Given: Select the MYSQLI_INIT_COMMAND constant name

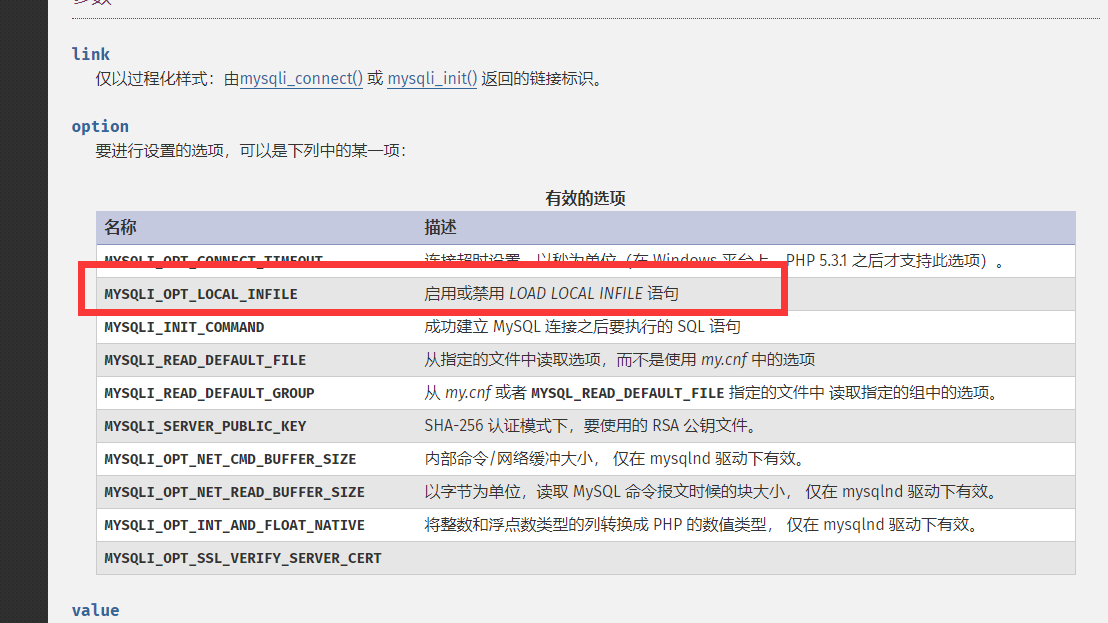Looking at the screenshot, I should [x=184, y=327].
